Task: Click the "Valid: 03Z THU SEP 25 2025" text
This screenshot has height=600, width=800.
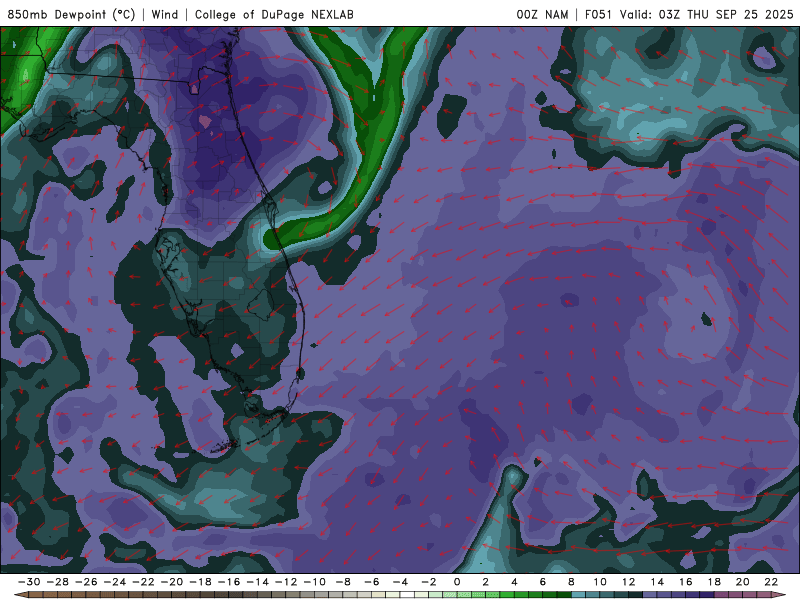Action: click(x=707, y=14)
